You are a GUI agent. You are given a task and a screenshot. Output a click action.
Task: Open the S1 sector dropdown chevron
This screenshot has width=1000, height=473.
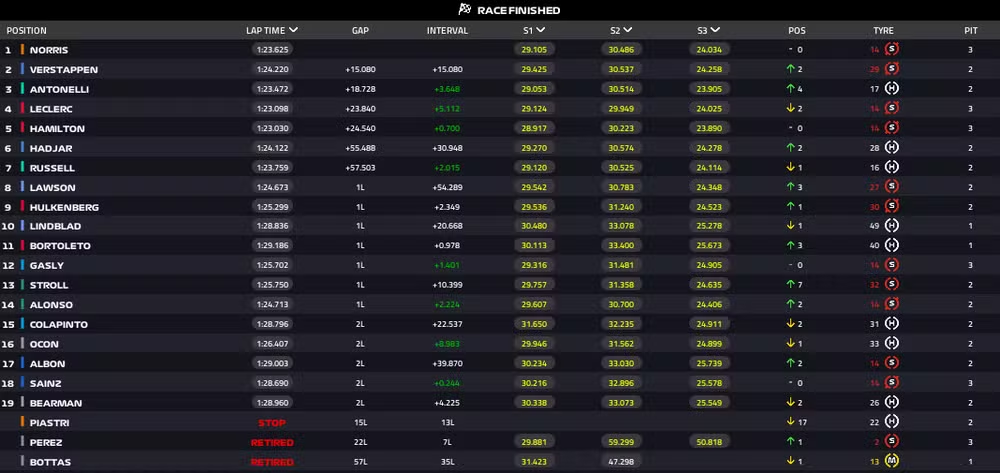540,30
